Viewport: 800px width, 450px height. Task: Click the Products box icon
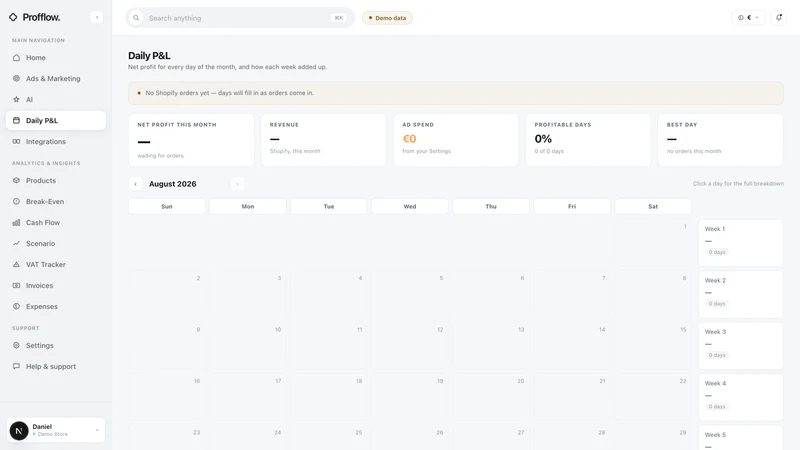(x=16, y=181)
